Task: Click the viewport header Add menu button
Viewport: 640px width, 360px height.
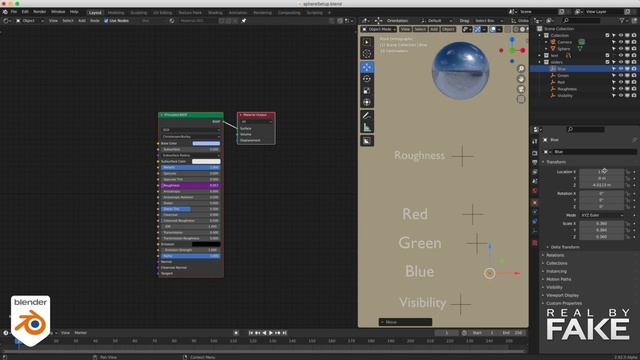Action: (x=434, y=29)
